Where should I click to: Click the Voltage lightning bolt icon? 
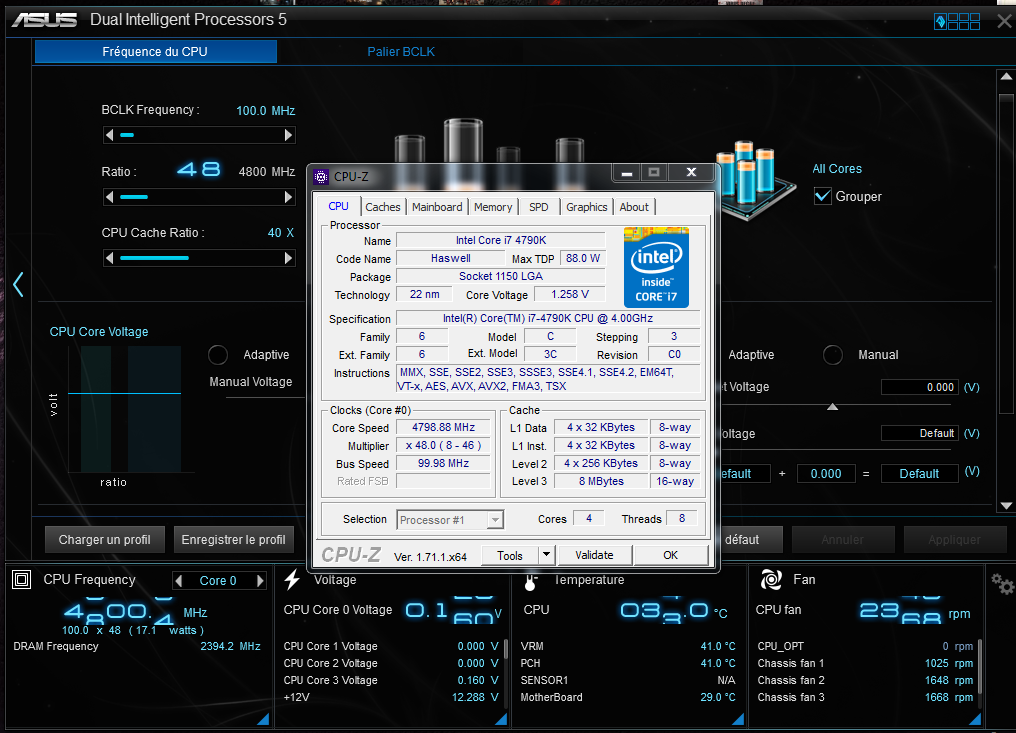coord(292,579)
